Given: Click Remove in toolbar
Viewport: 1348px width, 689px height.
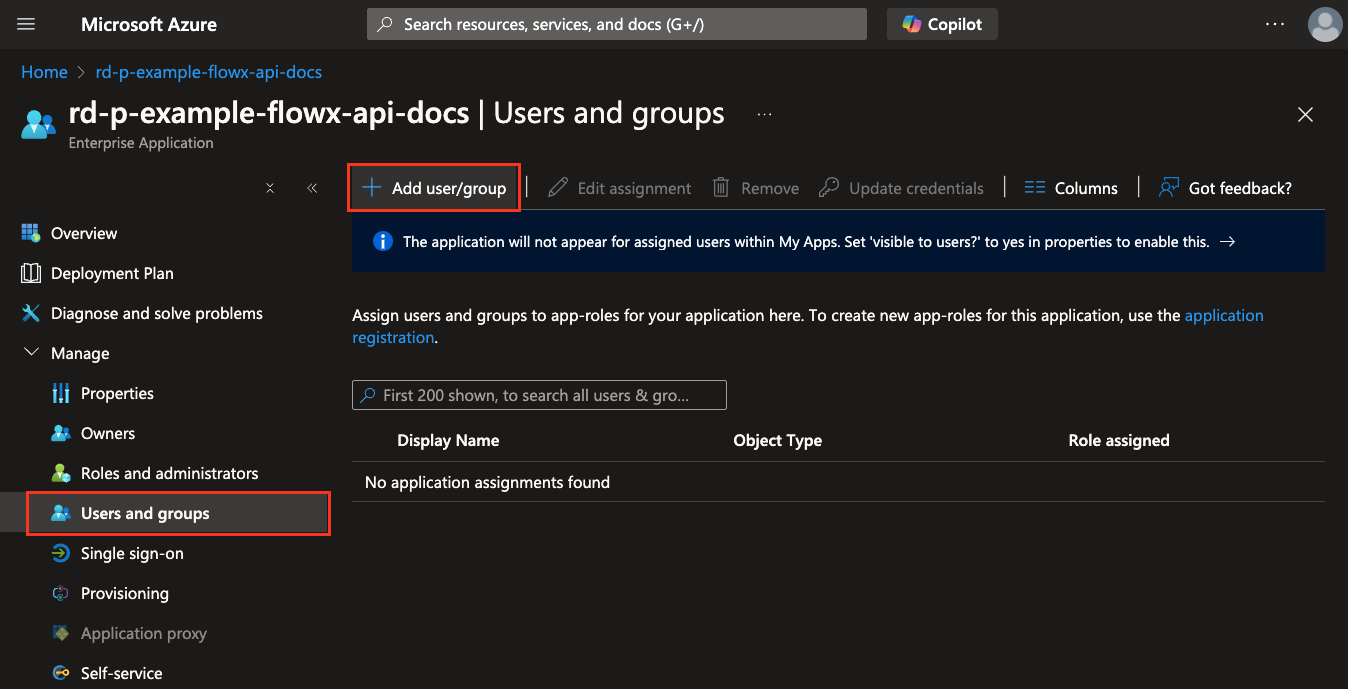Looking at the screenshot, I should (755, 188).
